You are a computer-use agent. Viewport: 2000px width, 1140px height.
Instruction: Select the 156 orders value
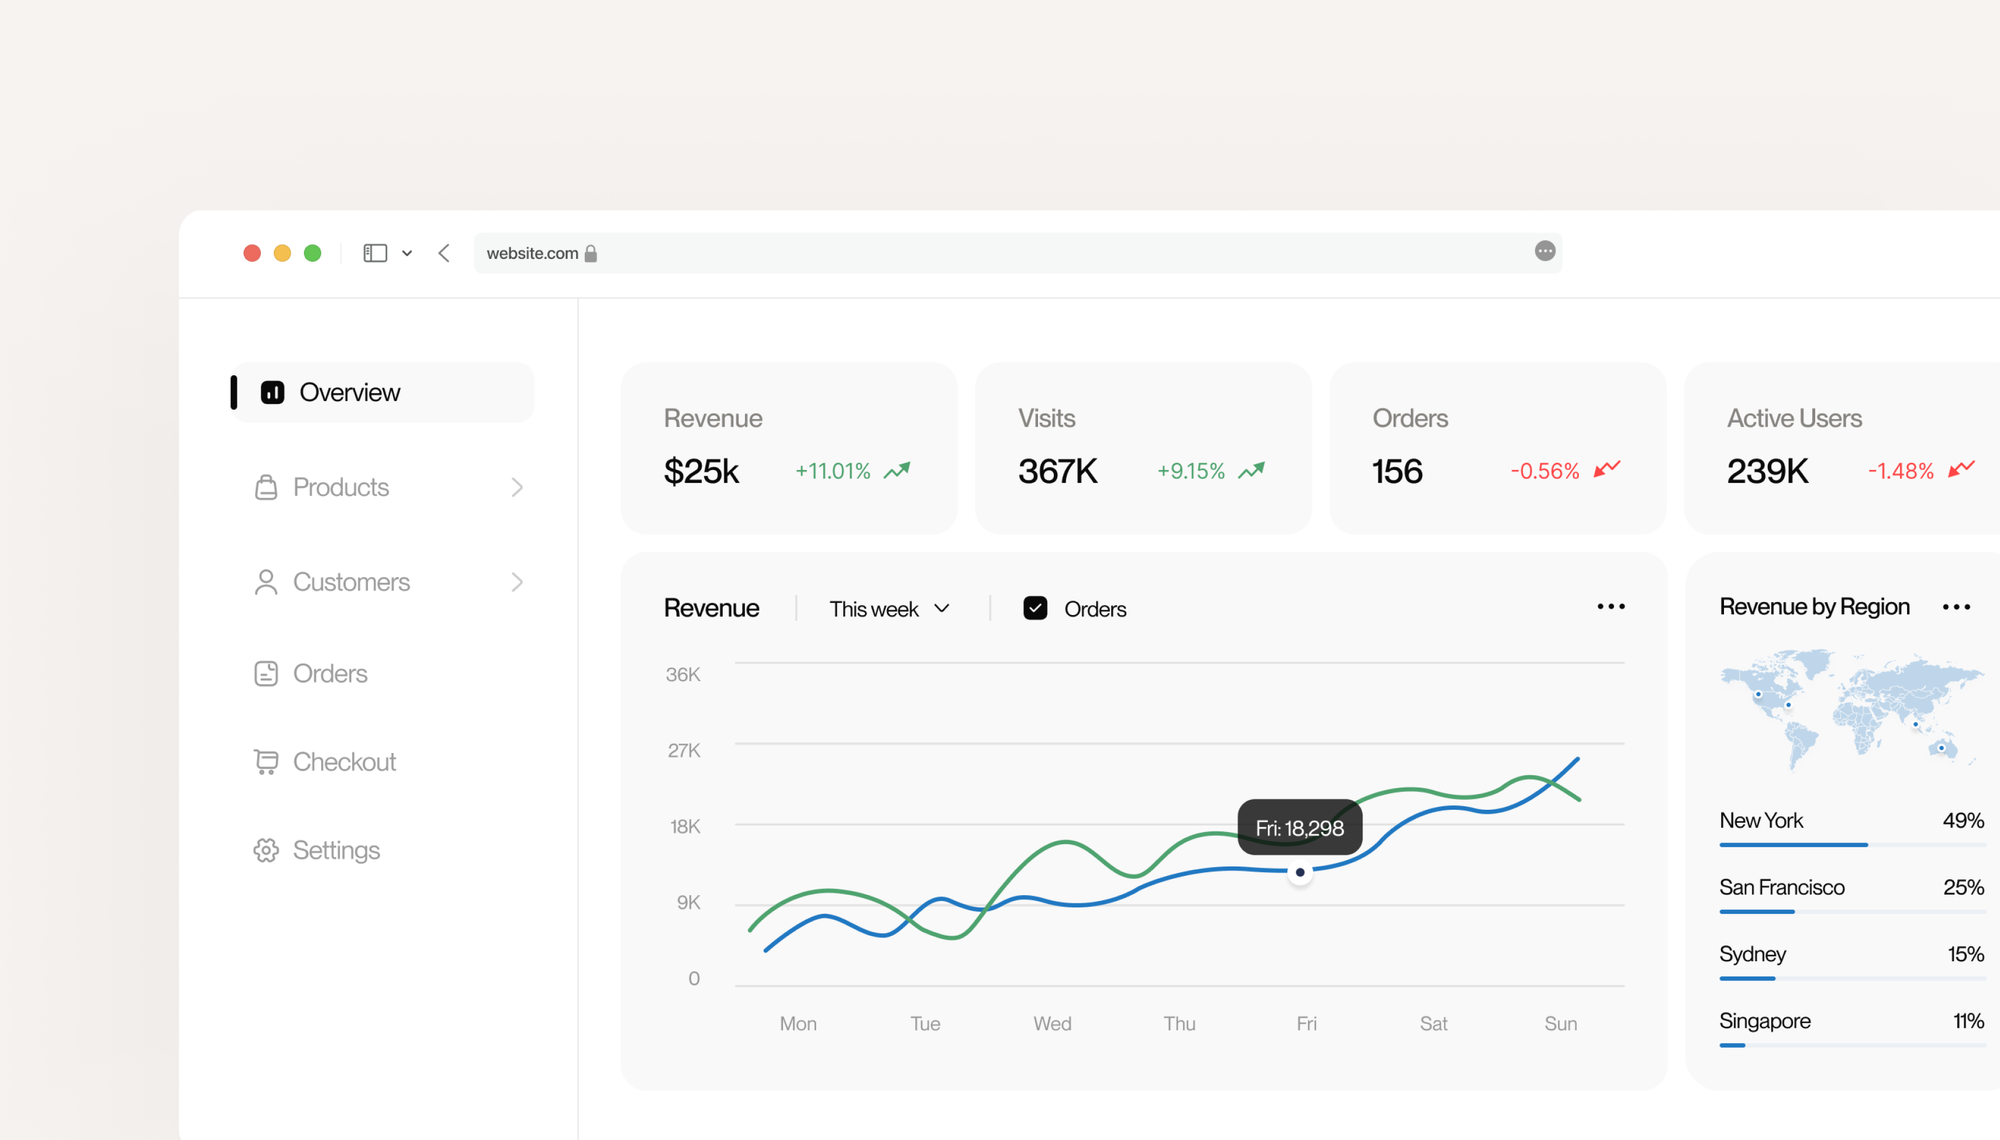pyautogui.click(x=1397, y=471)
